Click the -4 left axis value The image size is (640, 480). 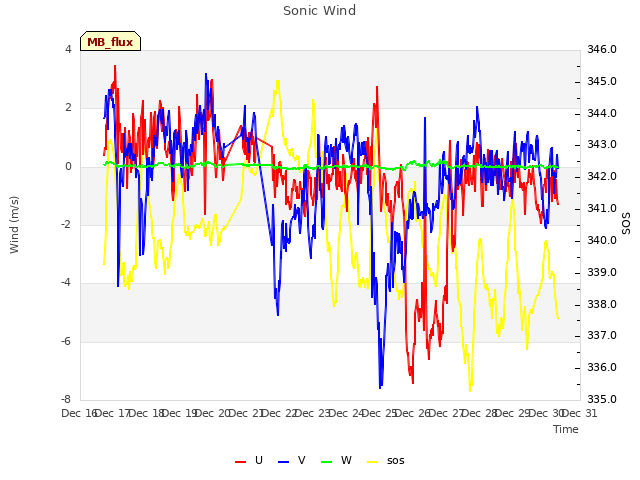66,282
